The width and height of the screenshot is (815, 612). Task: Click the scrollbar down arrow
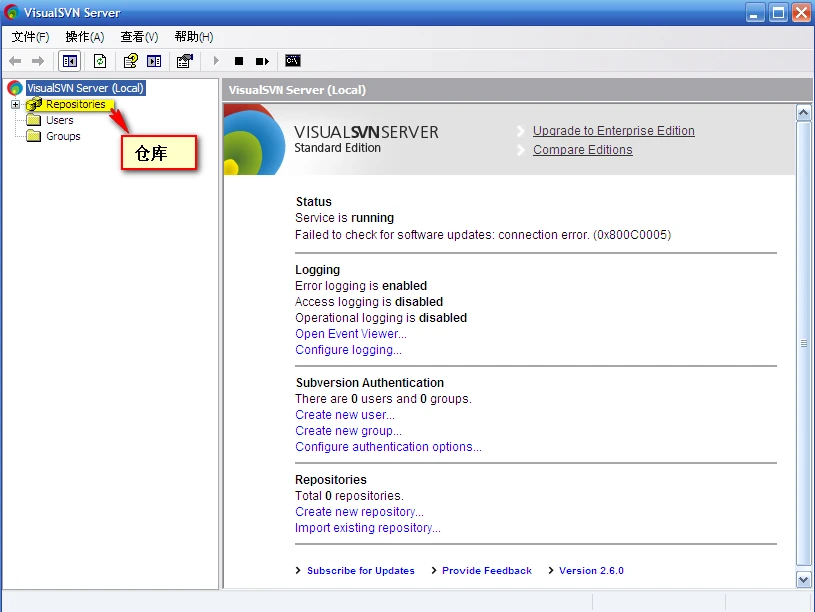804,579
